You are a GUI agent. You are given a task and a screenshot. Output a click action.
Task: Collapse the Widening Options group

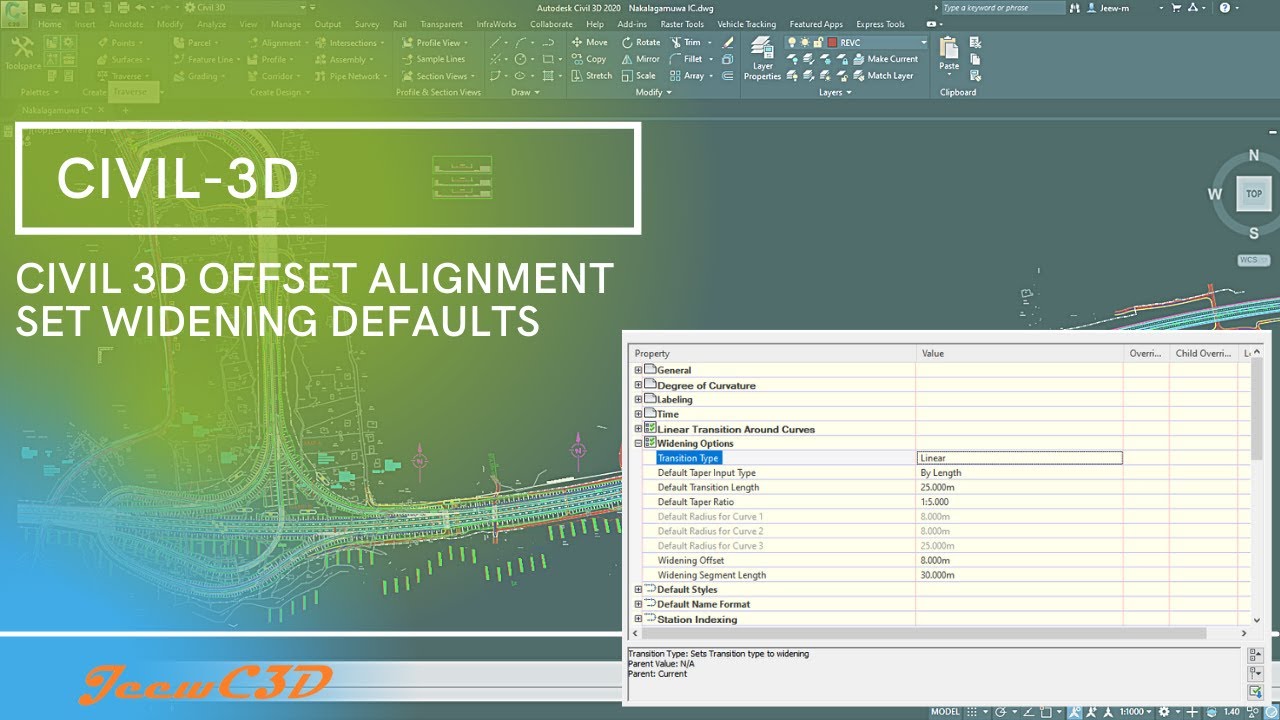tap(638, 443)
